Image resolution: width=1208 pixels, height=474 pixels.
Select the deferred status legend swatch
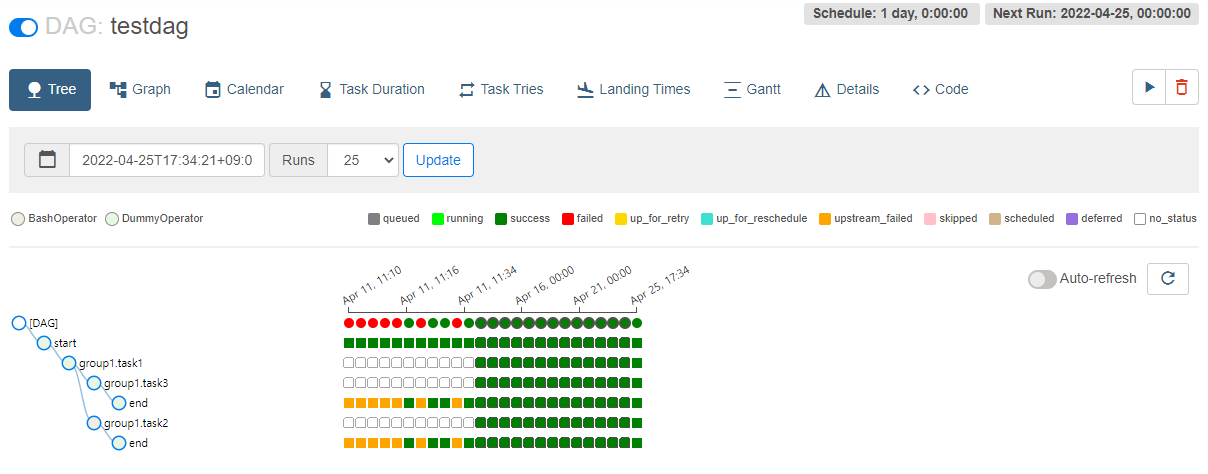[1072, 218]
